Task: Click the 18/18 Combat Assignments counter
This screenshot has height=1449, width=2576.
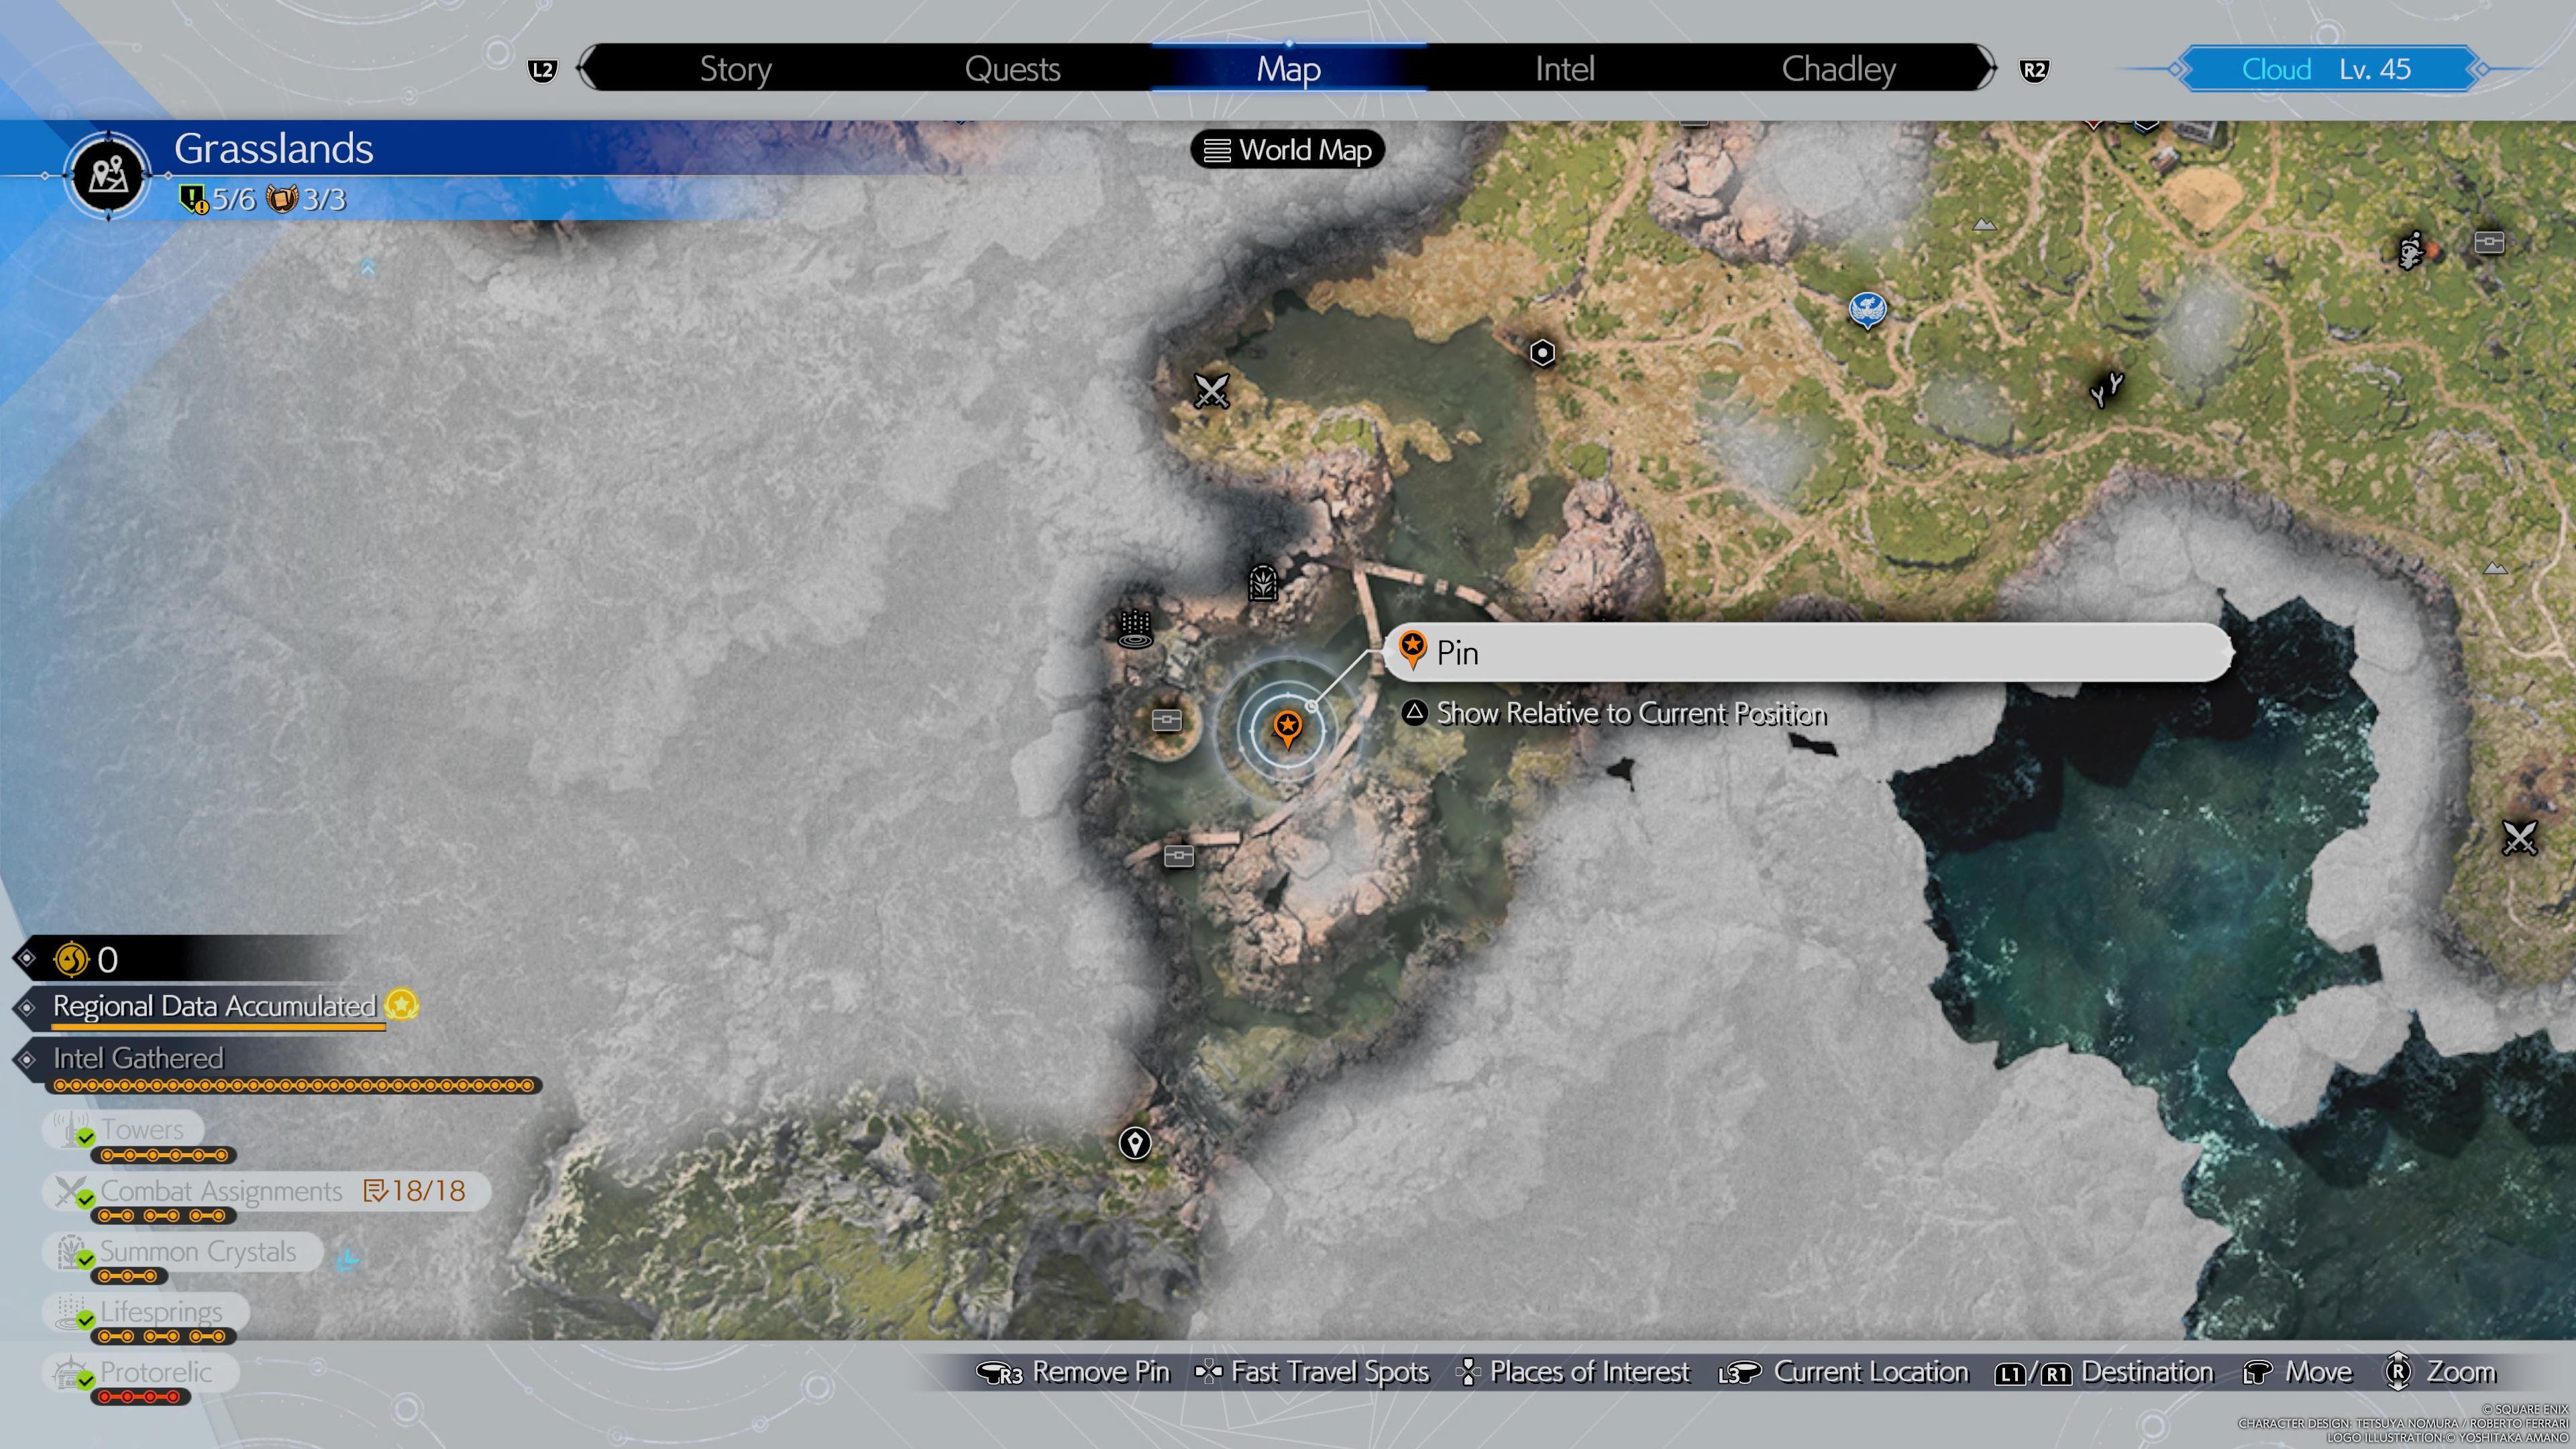Action: click(x=415, y=1191)
